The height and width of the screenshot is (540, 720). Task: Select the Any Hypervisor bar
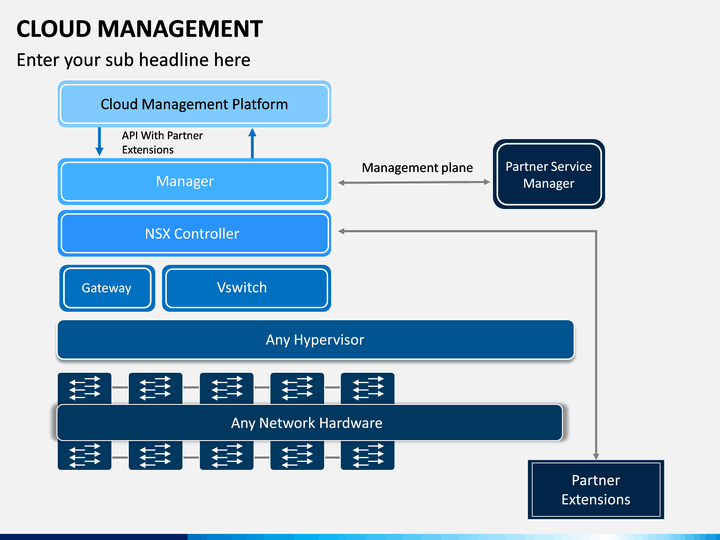[315, 340]
